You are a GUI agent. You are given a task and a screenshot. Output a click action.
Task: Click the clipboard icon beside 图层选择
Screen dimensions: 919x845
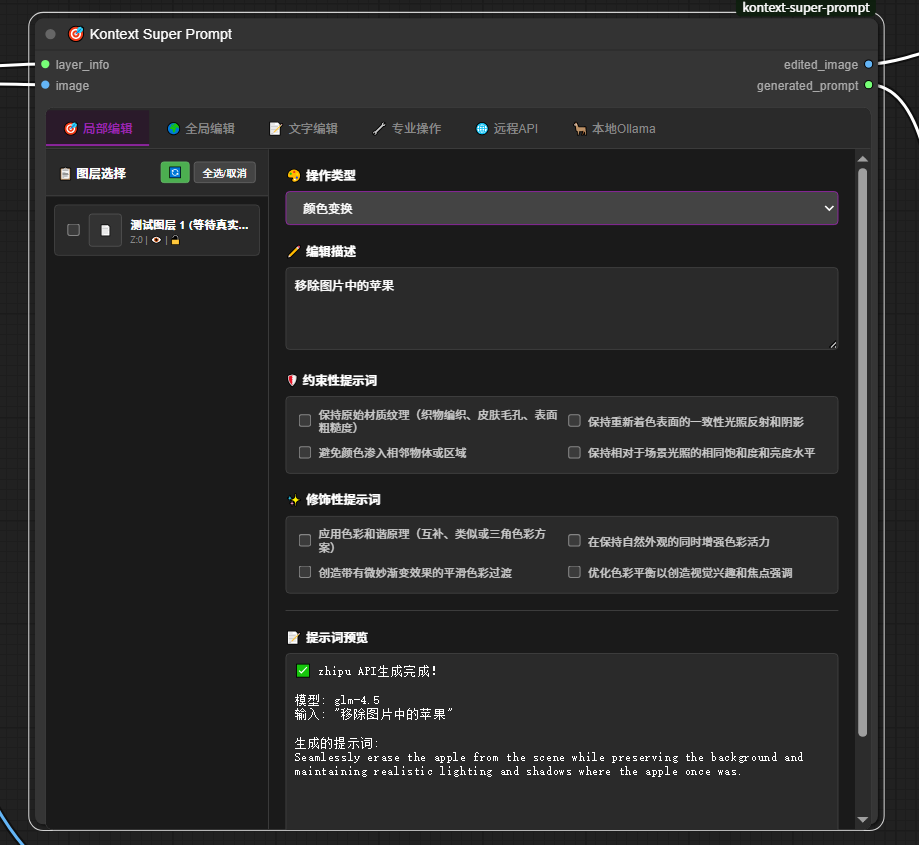coord(65,174)
